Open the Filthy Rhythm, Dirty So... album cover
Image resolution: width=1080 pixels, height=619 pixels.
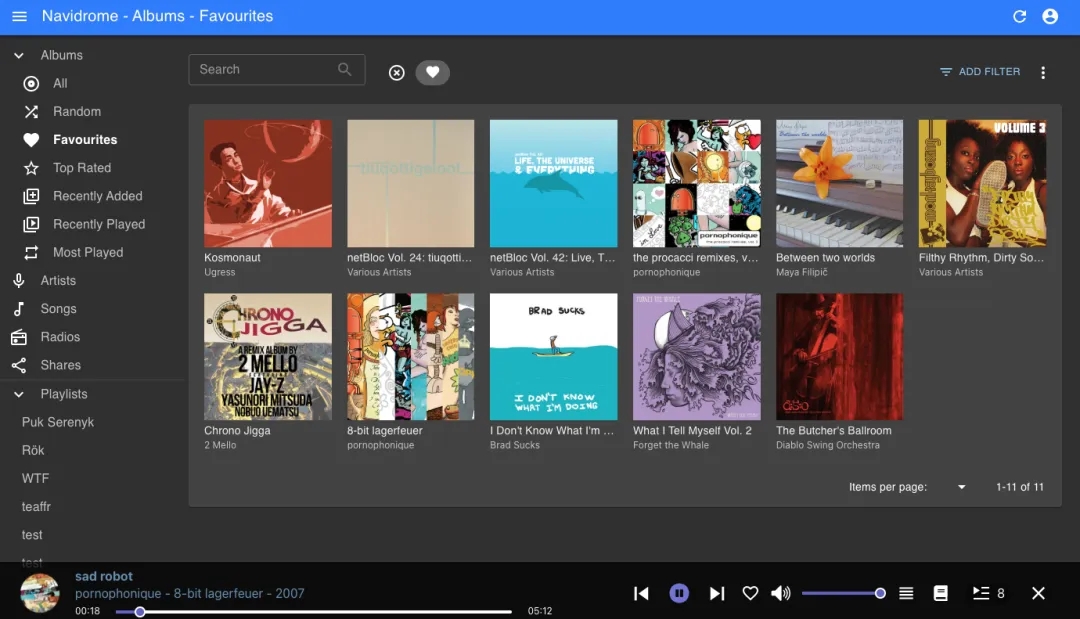(982, 183)
